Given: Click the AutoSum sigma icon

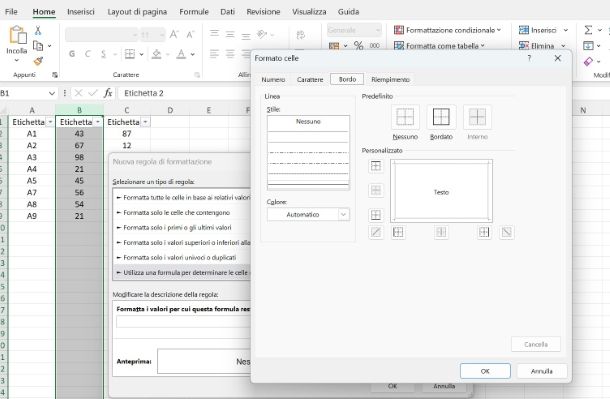Looking at the screenshot, I should (588, 30).
